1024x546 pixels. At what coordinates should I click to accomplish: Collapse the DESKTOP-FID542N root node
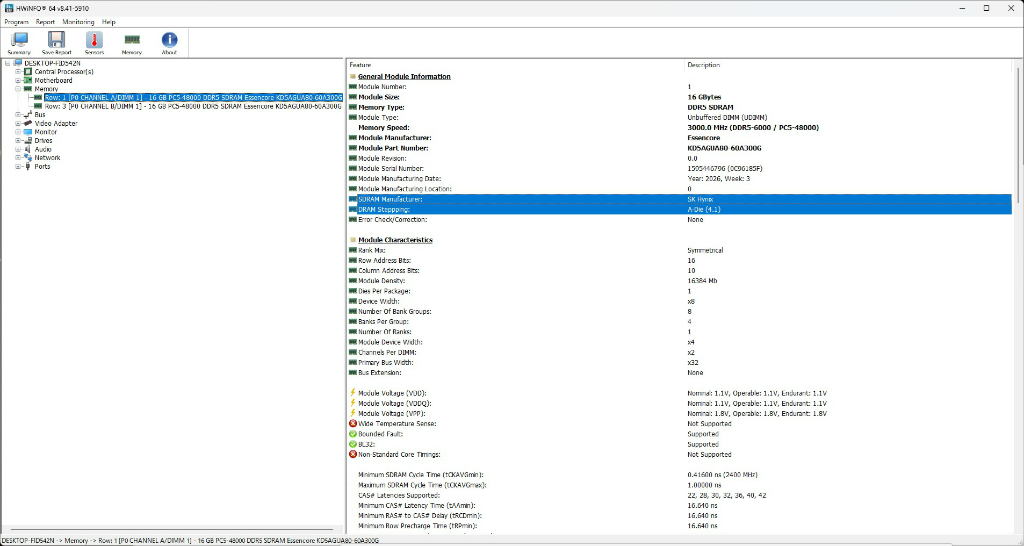click(8, 63)
